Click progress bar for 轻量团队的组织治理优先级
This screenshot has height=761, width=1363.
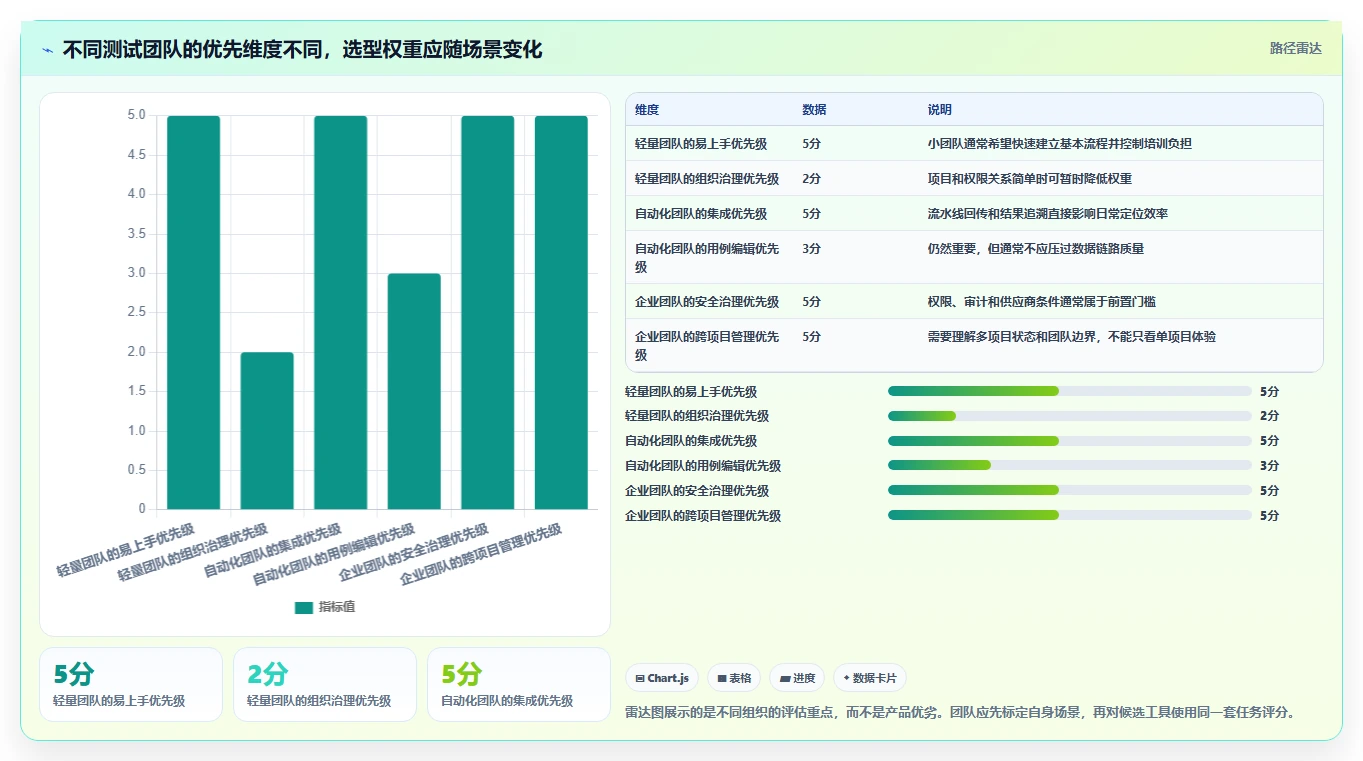(1070, 416)
